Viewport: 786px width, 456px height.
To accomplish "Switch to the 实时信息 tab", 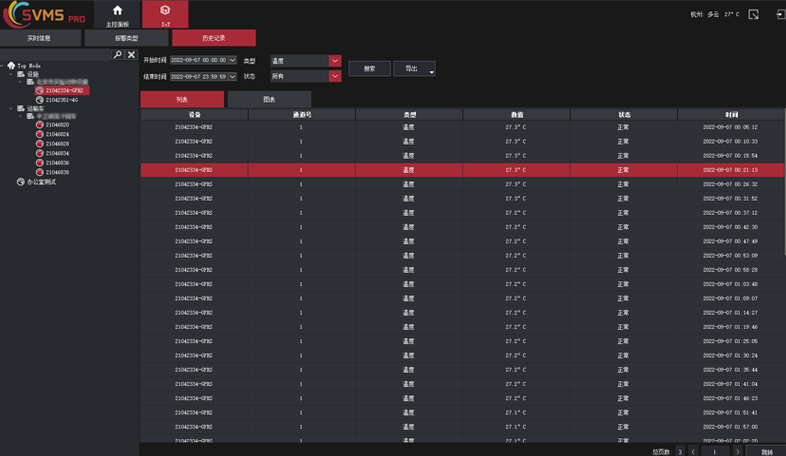I will 41,38.
